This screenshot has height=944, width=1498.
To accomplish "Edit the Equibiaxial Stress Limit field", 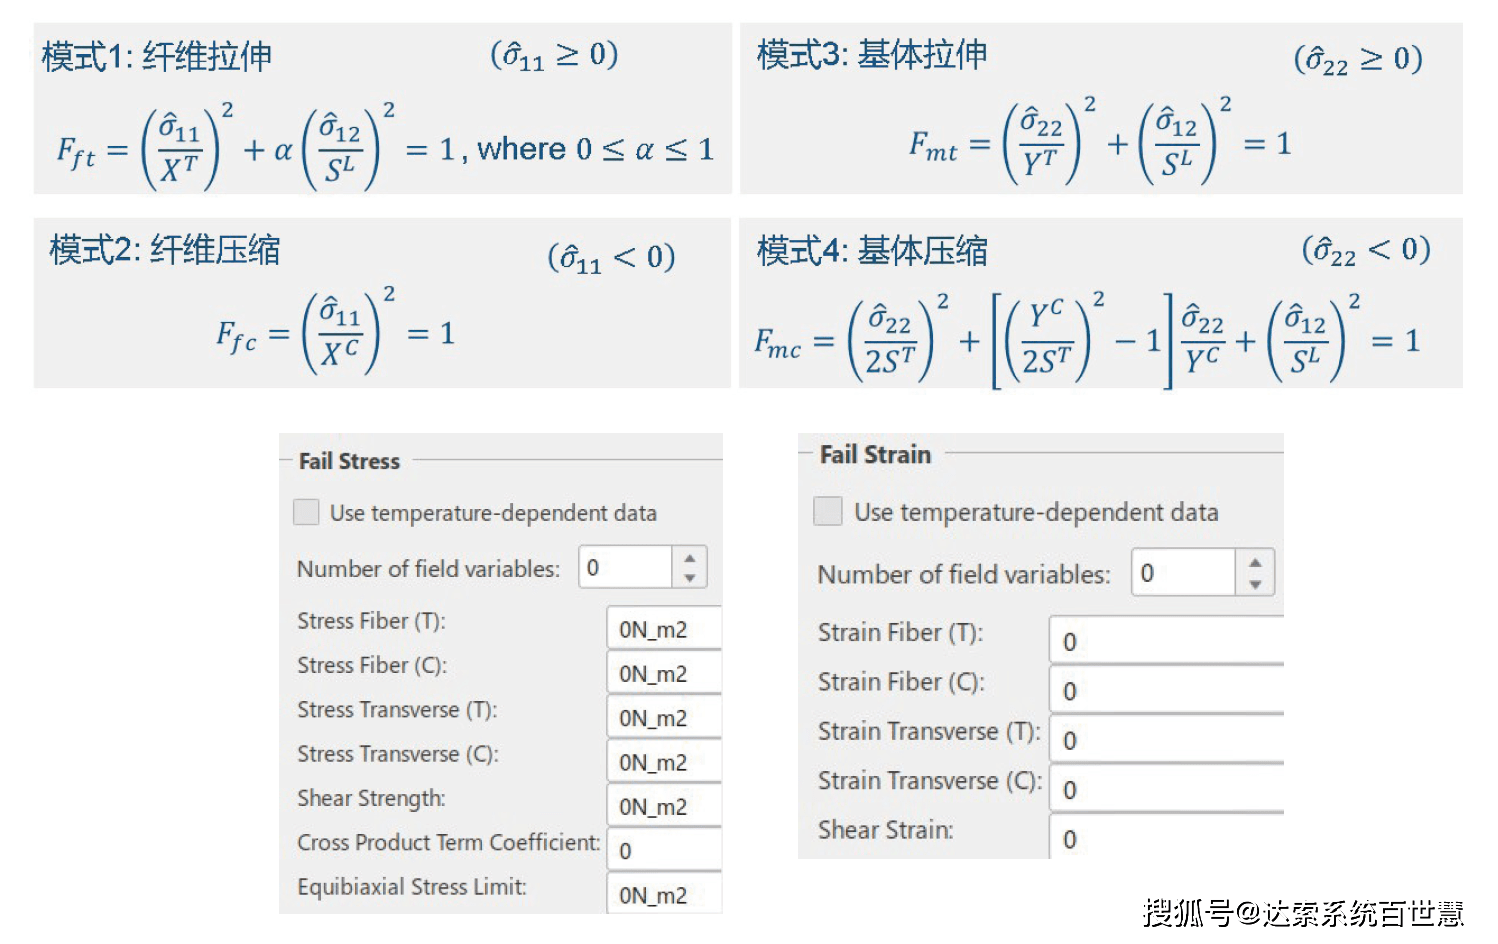I will 664,895.
